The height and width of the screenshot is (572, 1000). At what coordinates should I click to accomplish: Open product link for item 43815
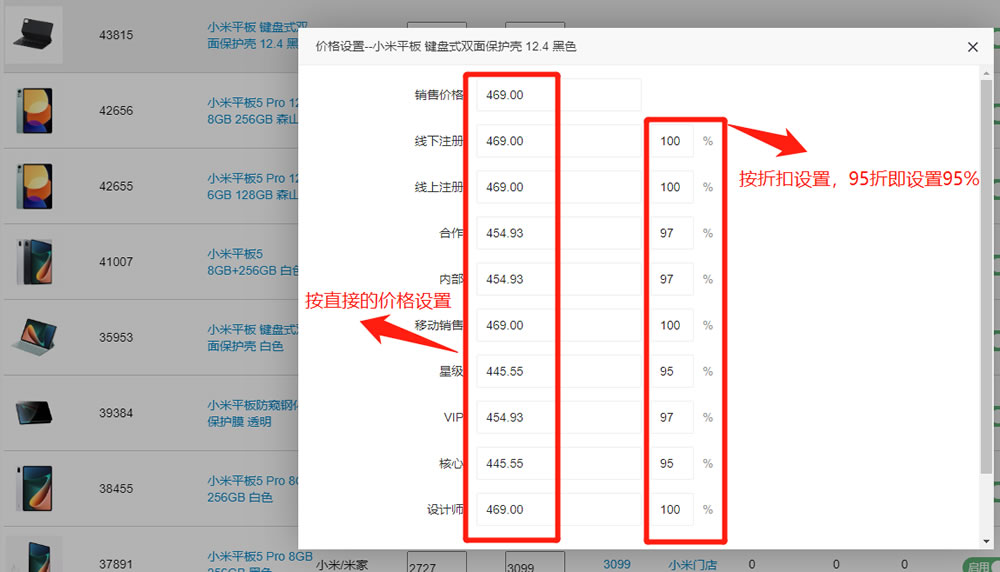coord(253,35)
